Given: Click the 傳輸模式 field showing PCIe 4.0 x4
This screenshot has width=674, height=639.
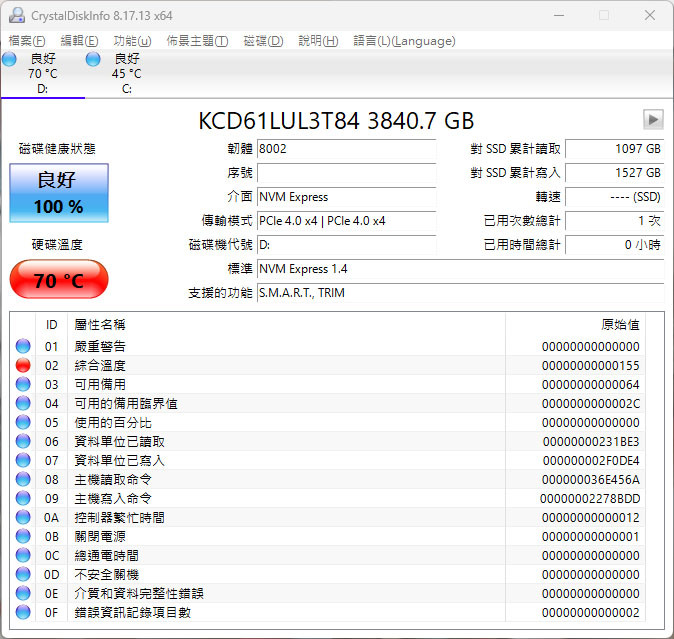Looking at the screenshot, I should [x=346, y=221].
